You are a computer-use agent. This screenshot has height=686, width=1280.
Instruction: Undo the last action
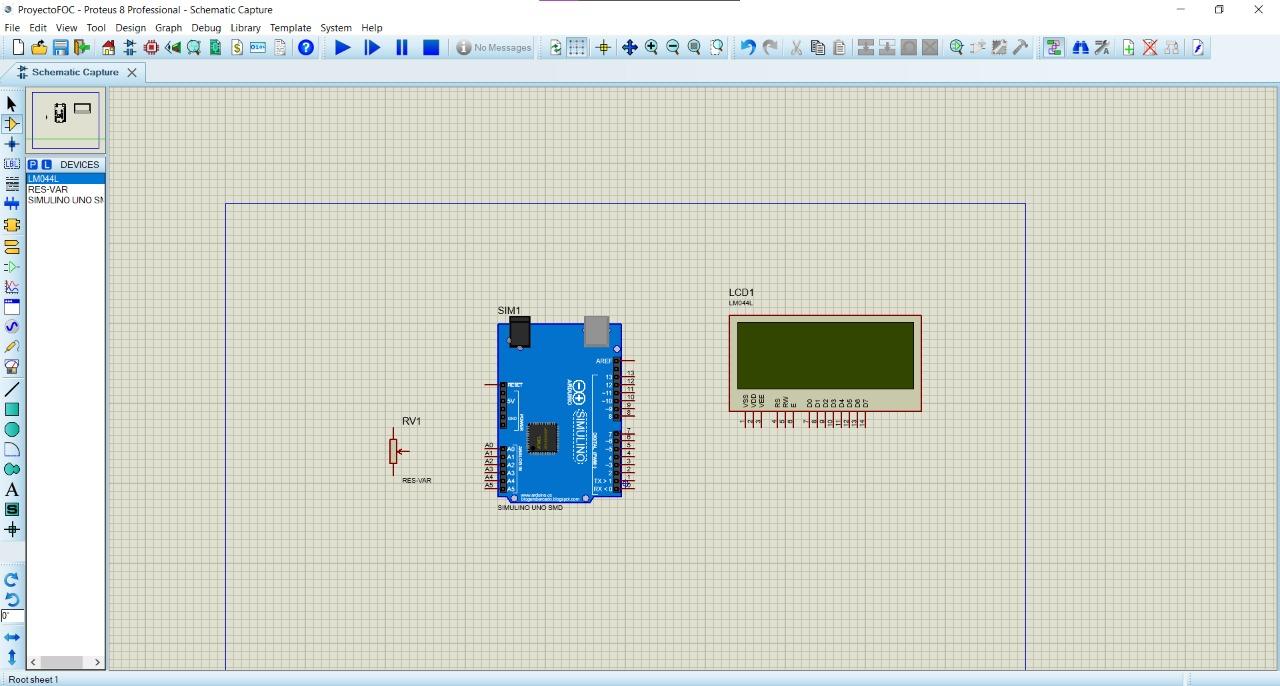pyautogui.click(x=747, y=47)
